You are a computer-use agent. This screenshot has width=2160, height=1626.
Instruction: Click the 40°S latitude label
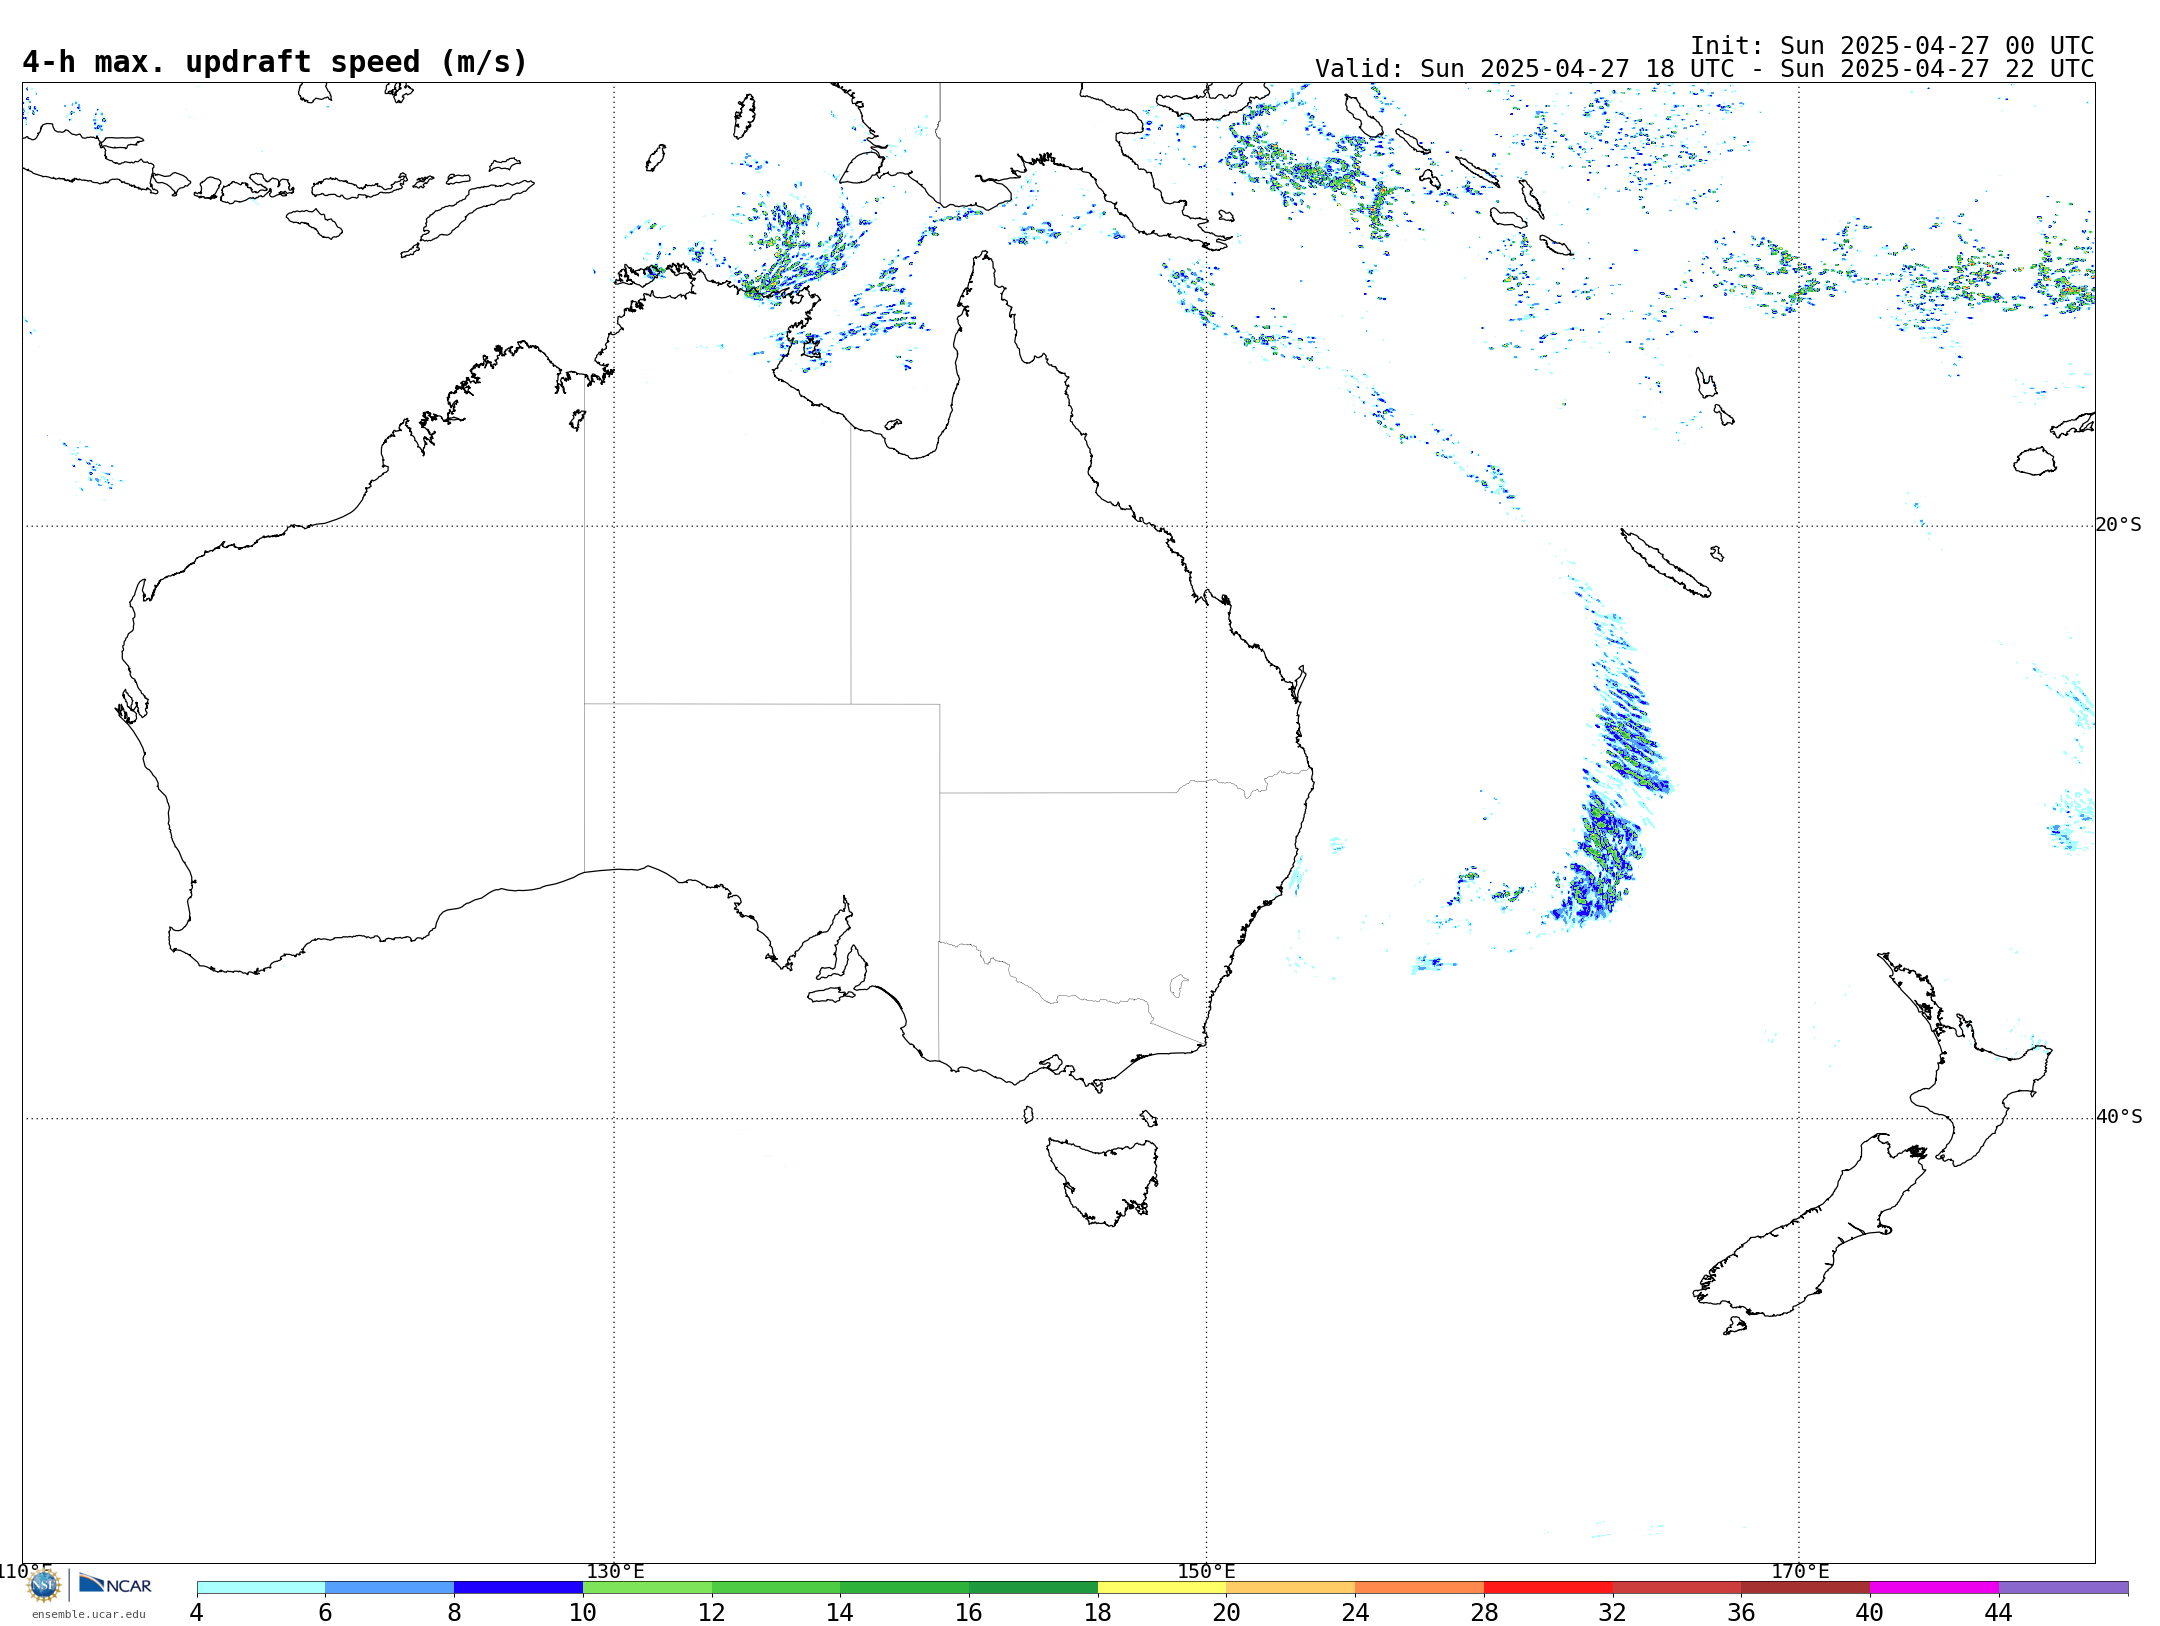[x=2119, y=1117]
